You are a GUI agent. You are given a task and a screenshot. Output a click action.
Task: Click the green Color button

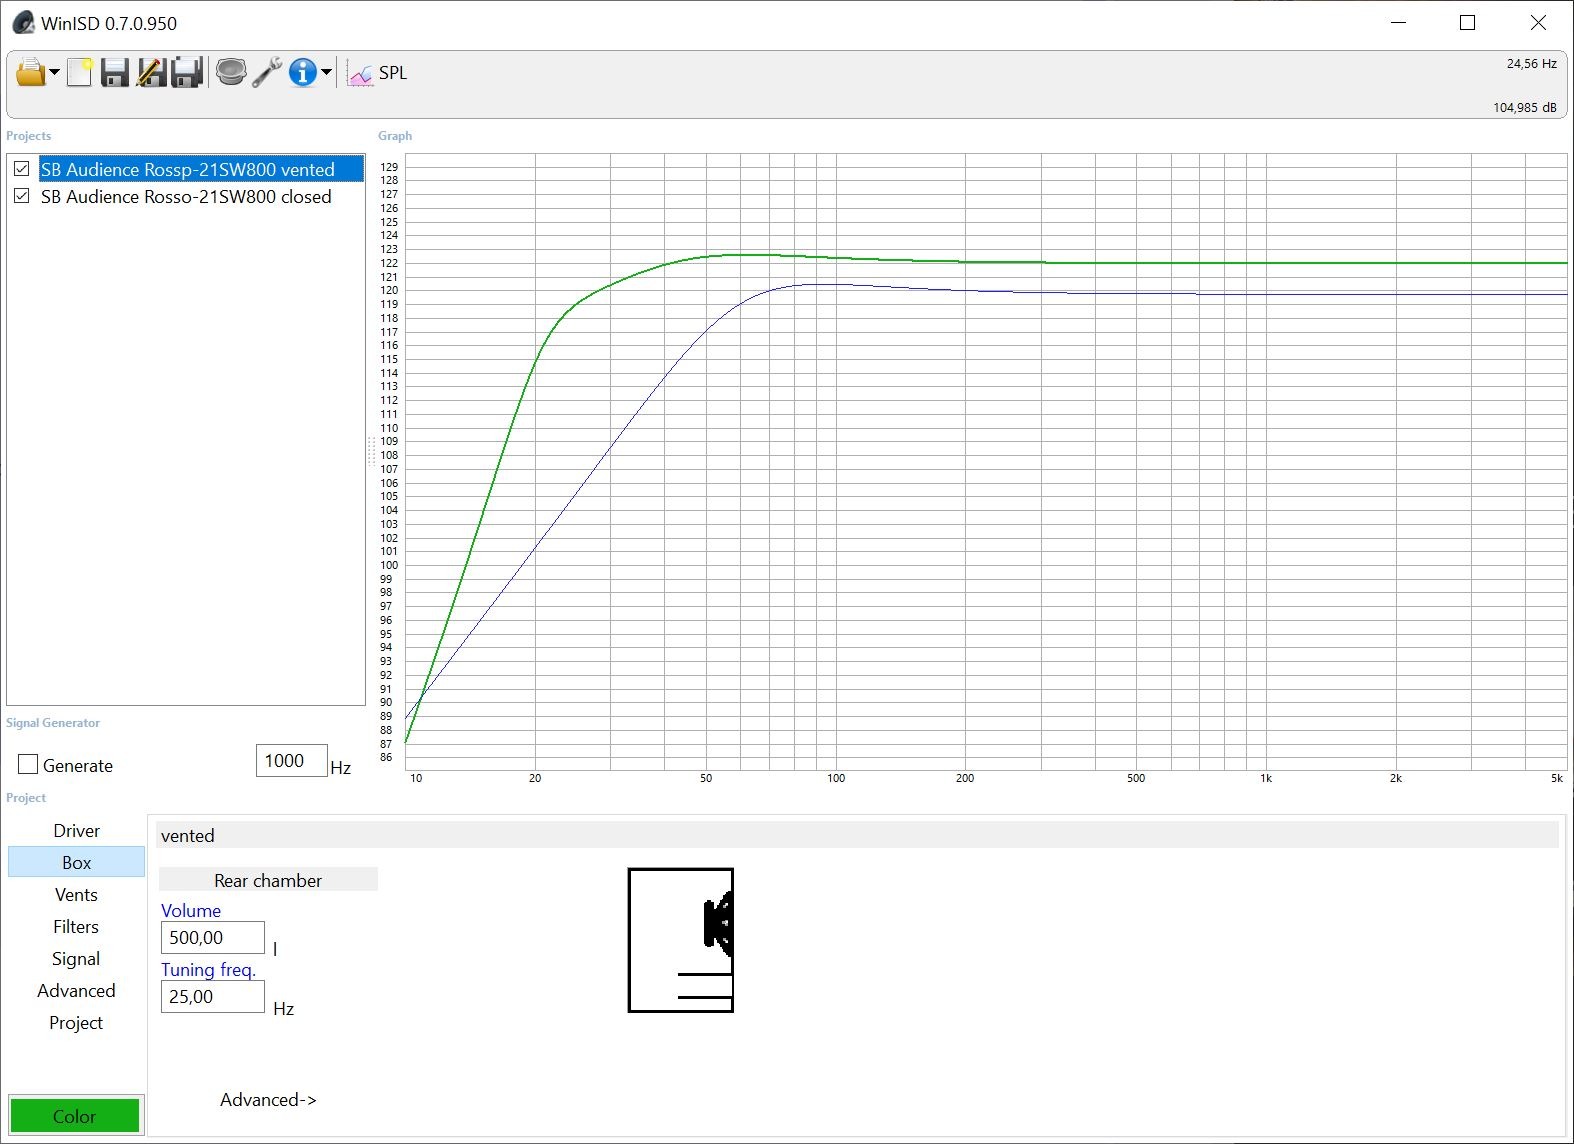point(75,1116)
